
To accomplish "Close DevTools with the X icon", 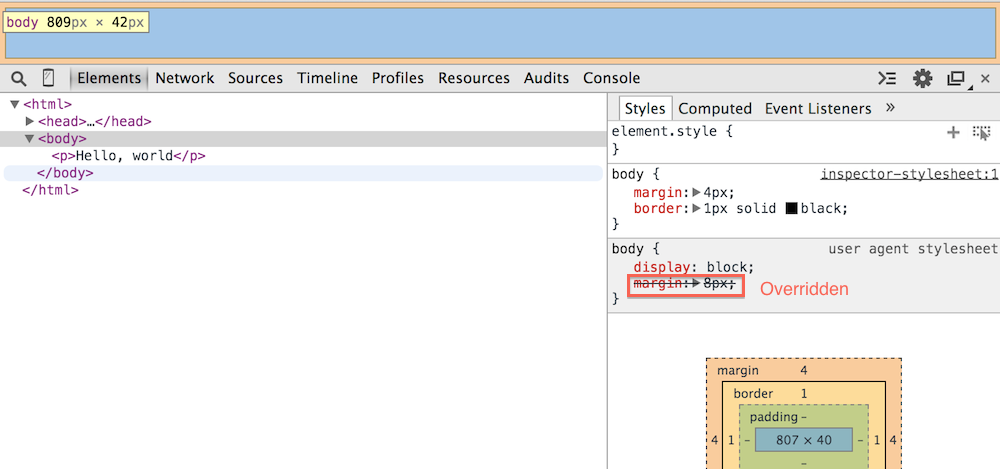I will click(x=985, y=78).
